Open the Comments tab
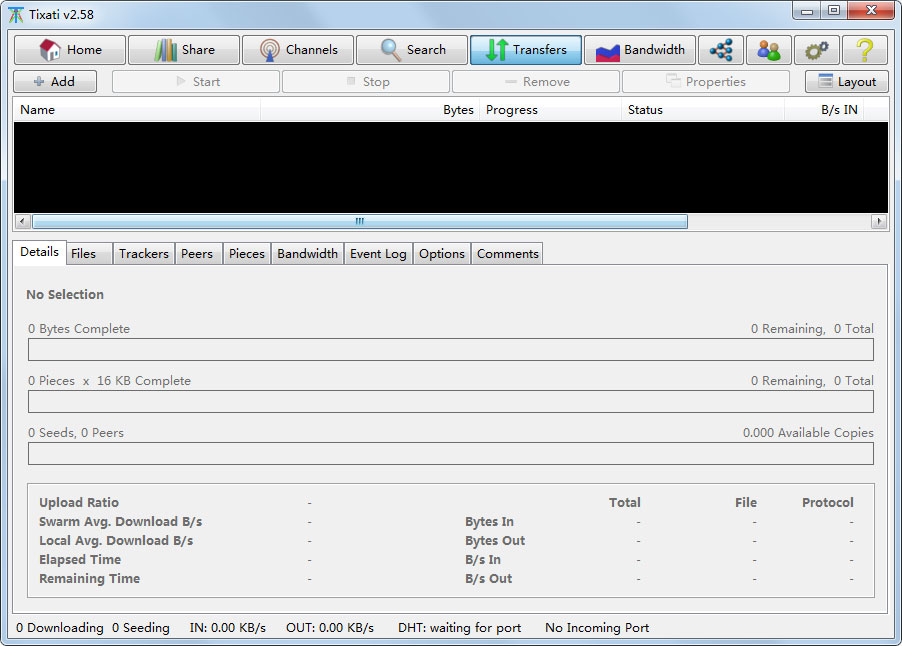 [x=507, y=254]
